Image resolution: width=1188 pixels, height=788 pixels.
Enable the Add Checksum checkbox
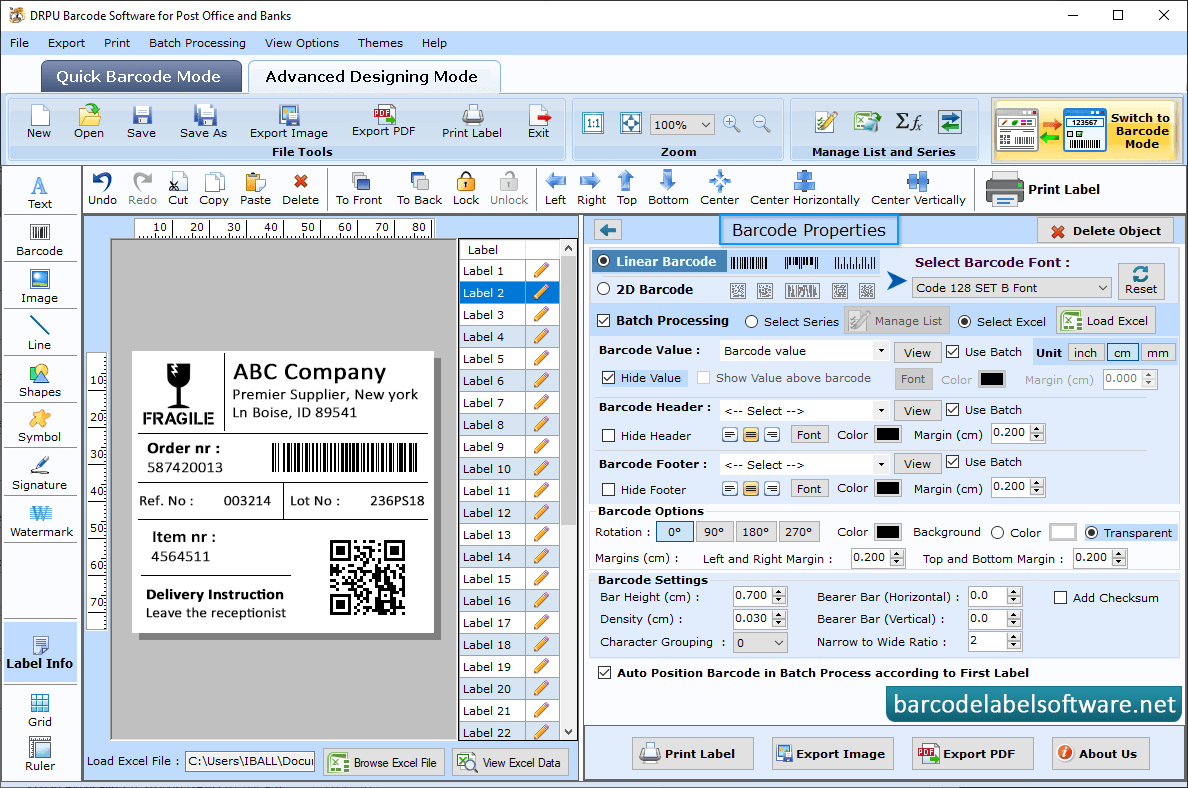(x=1061, y=598)
